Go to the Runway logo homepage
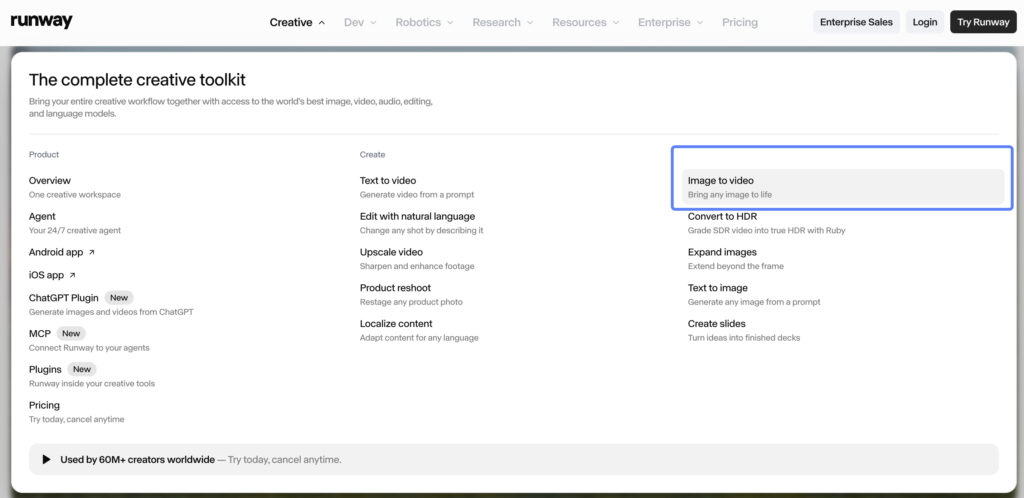Image resolution: width=1024 pixels, height=498 pixels. point(41,22)
